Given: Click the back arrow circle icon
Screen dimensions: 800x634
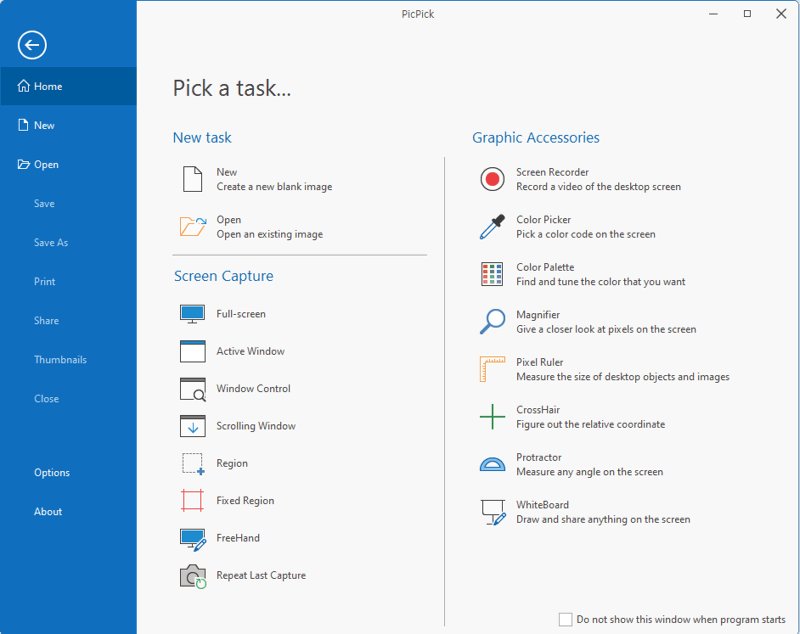Looking at the screenshot, I should (32, 45).
